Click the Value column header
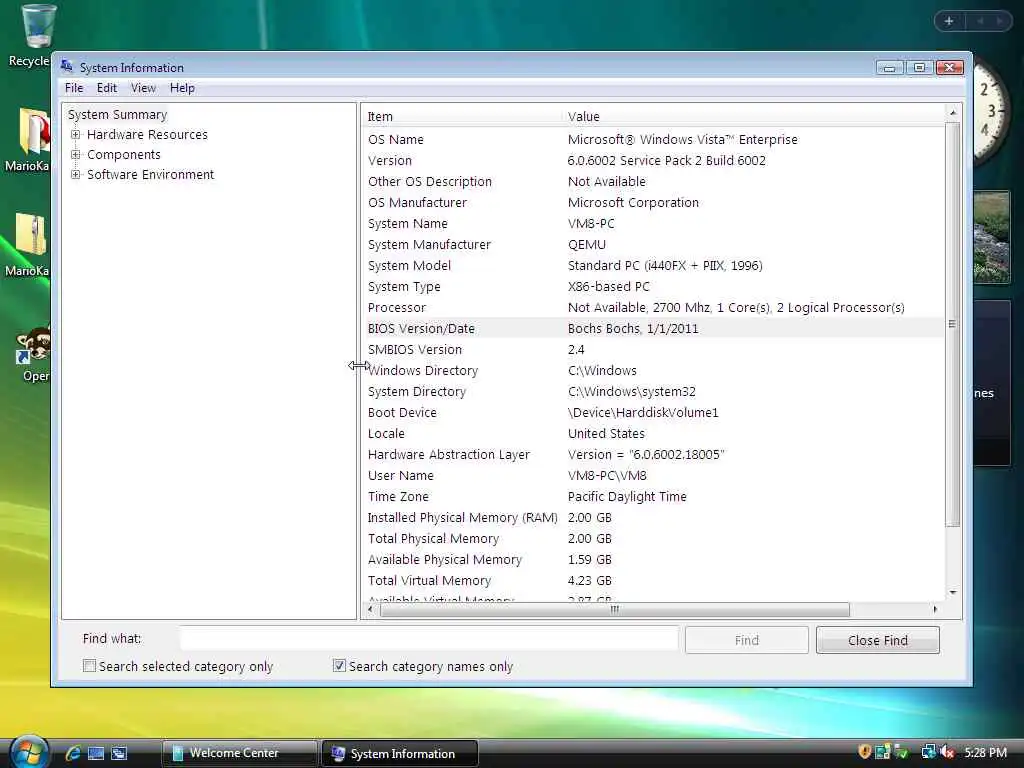The height and width of the screenshot is (768, 1024). 752,116
